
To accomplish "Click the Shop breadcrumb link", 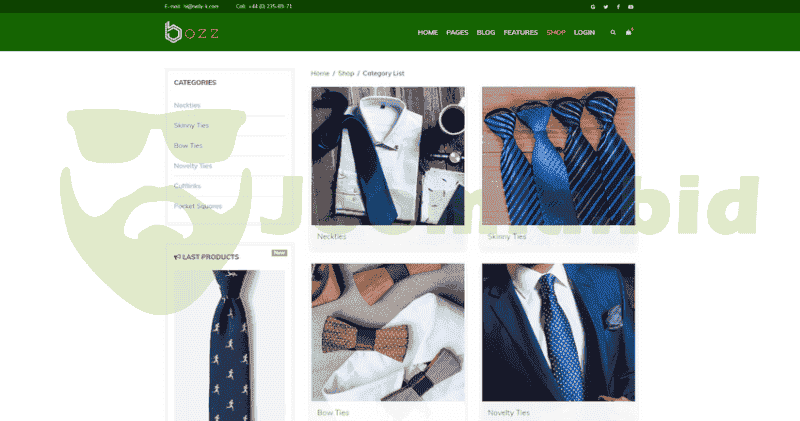I will 346,73.
